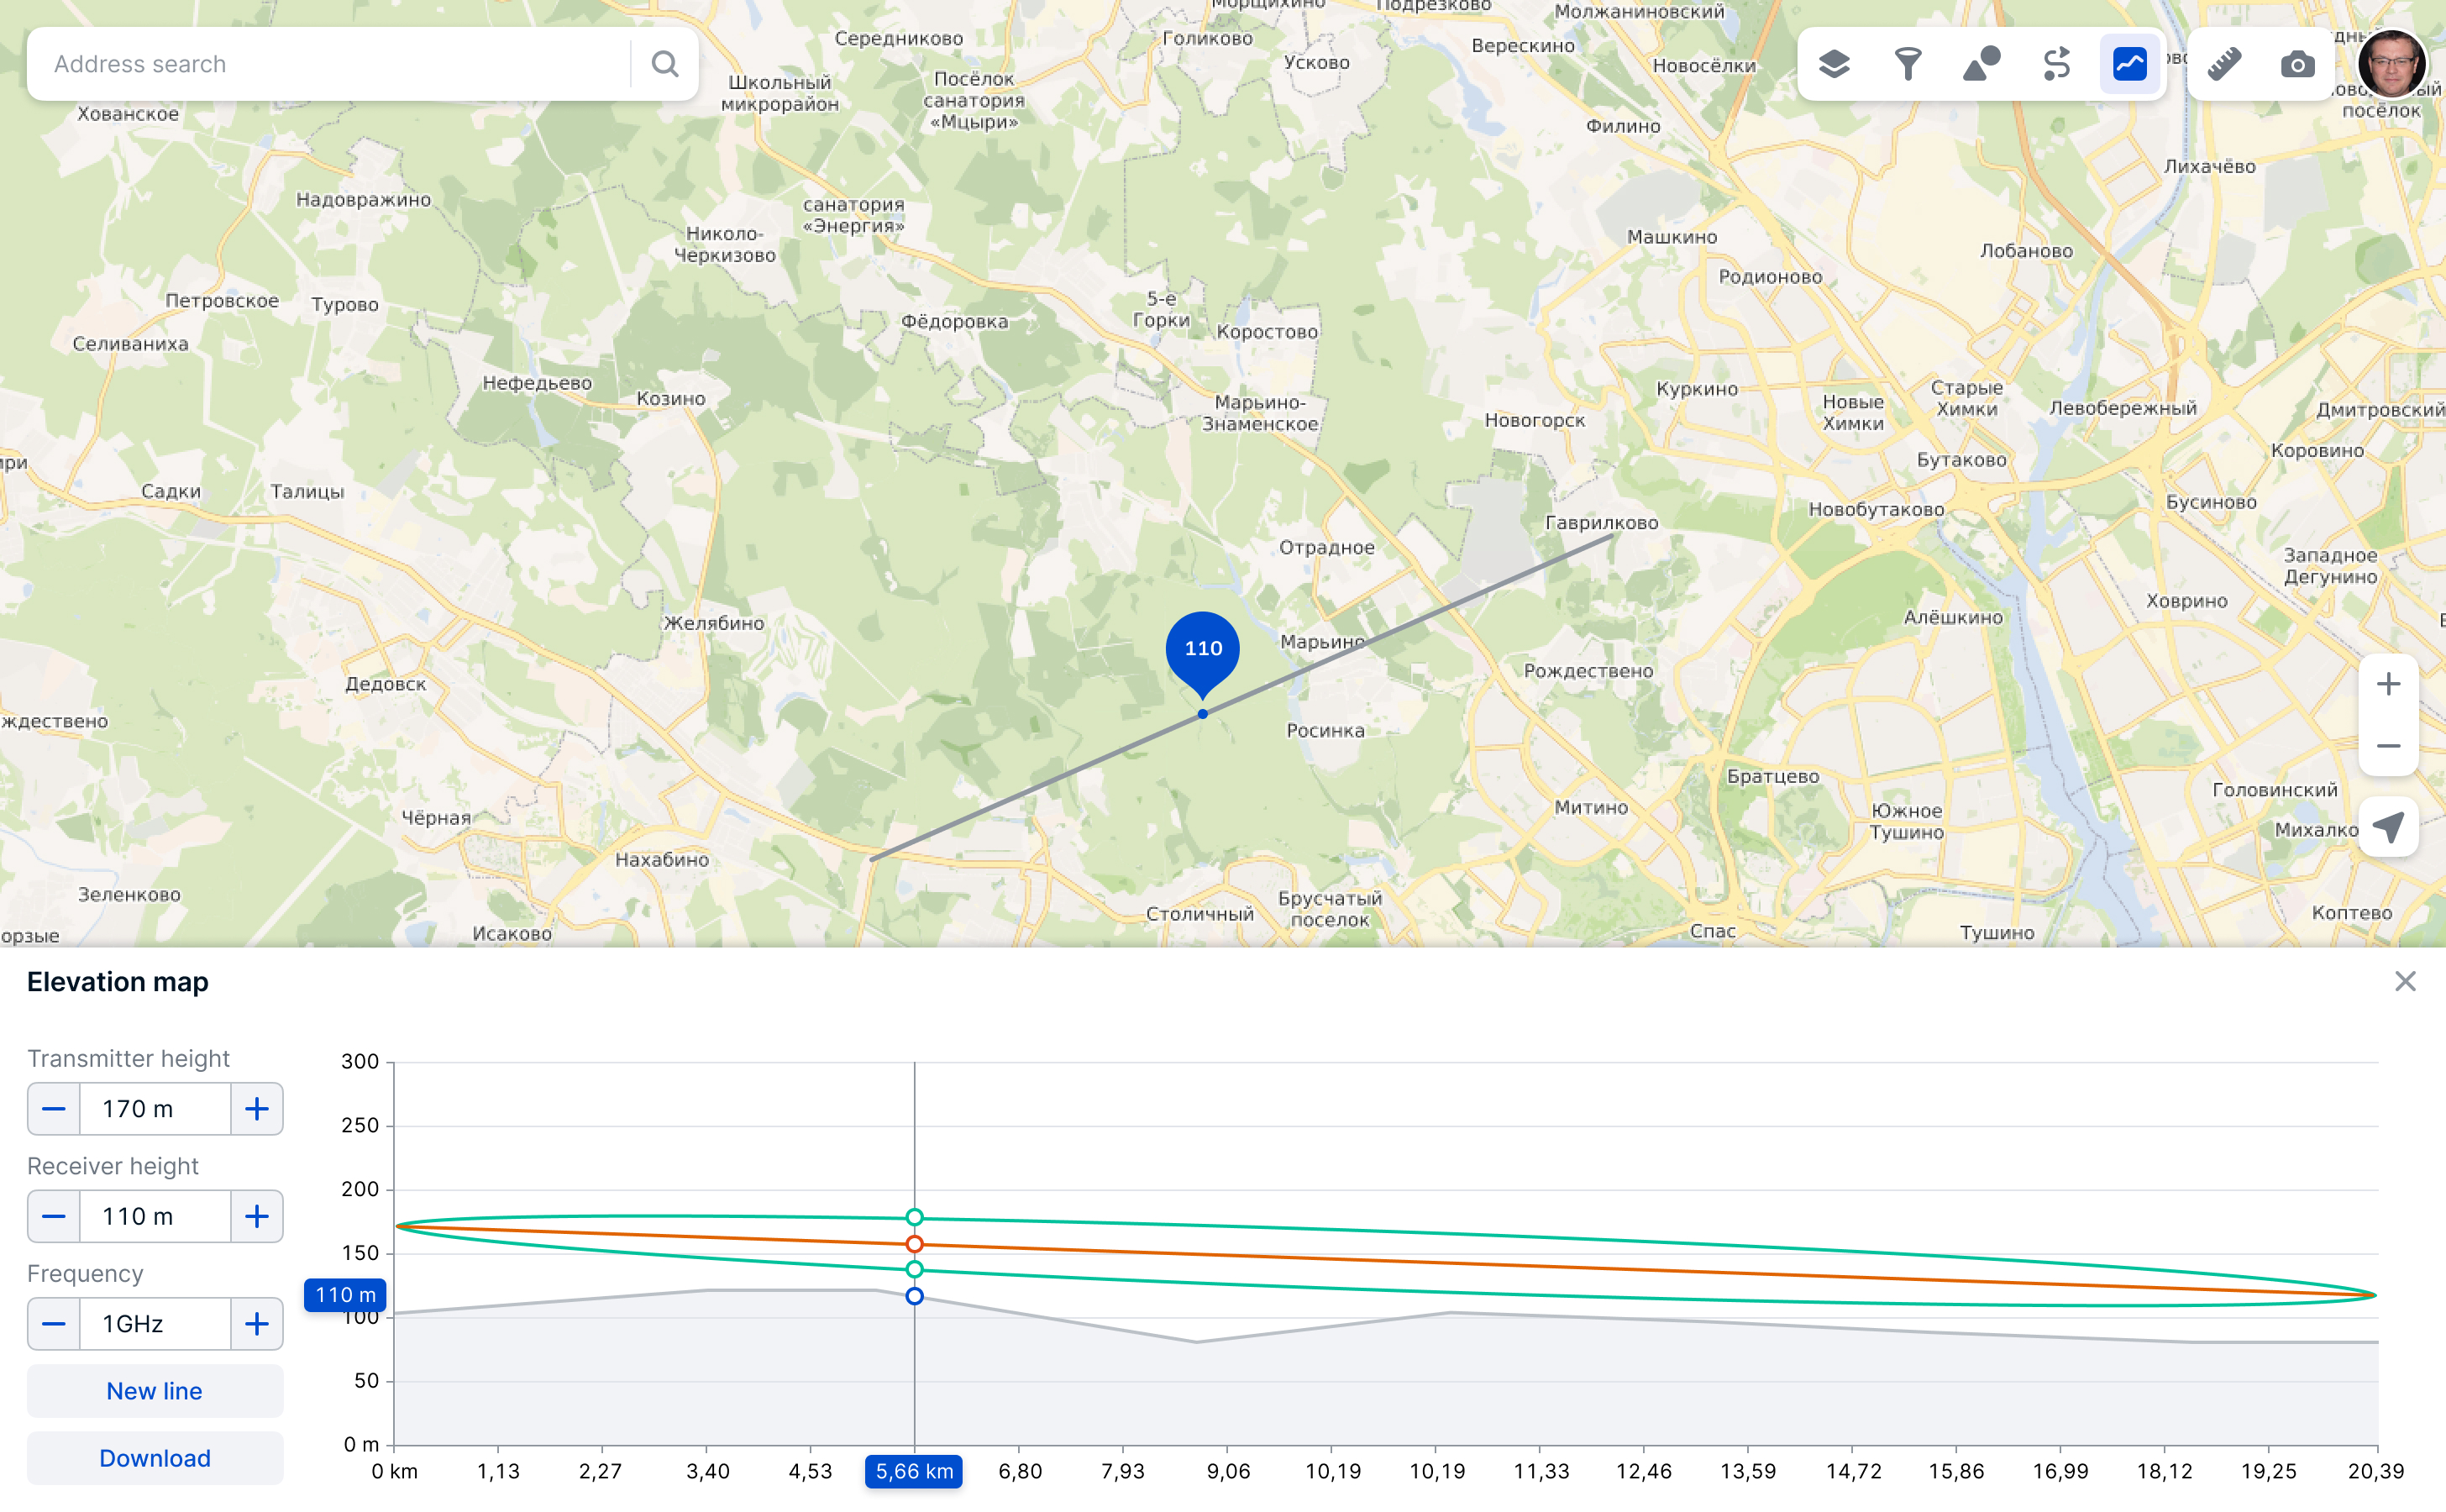Select the ruler measurement tool
Screen dimensions: 2446x1512
pos(2224,65)
